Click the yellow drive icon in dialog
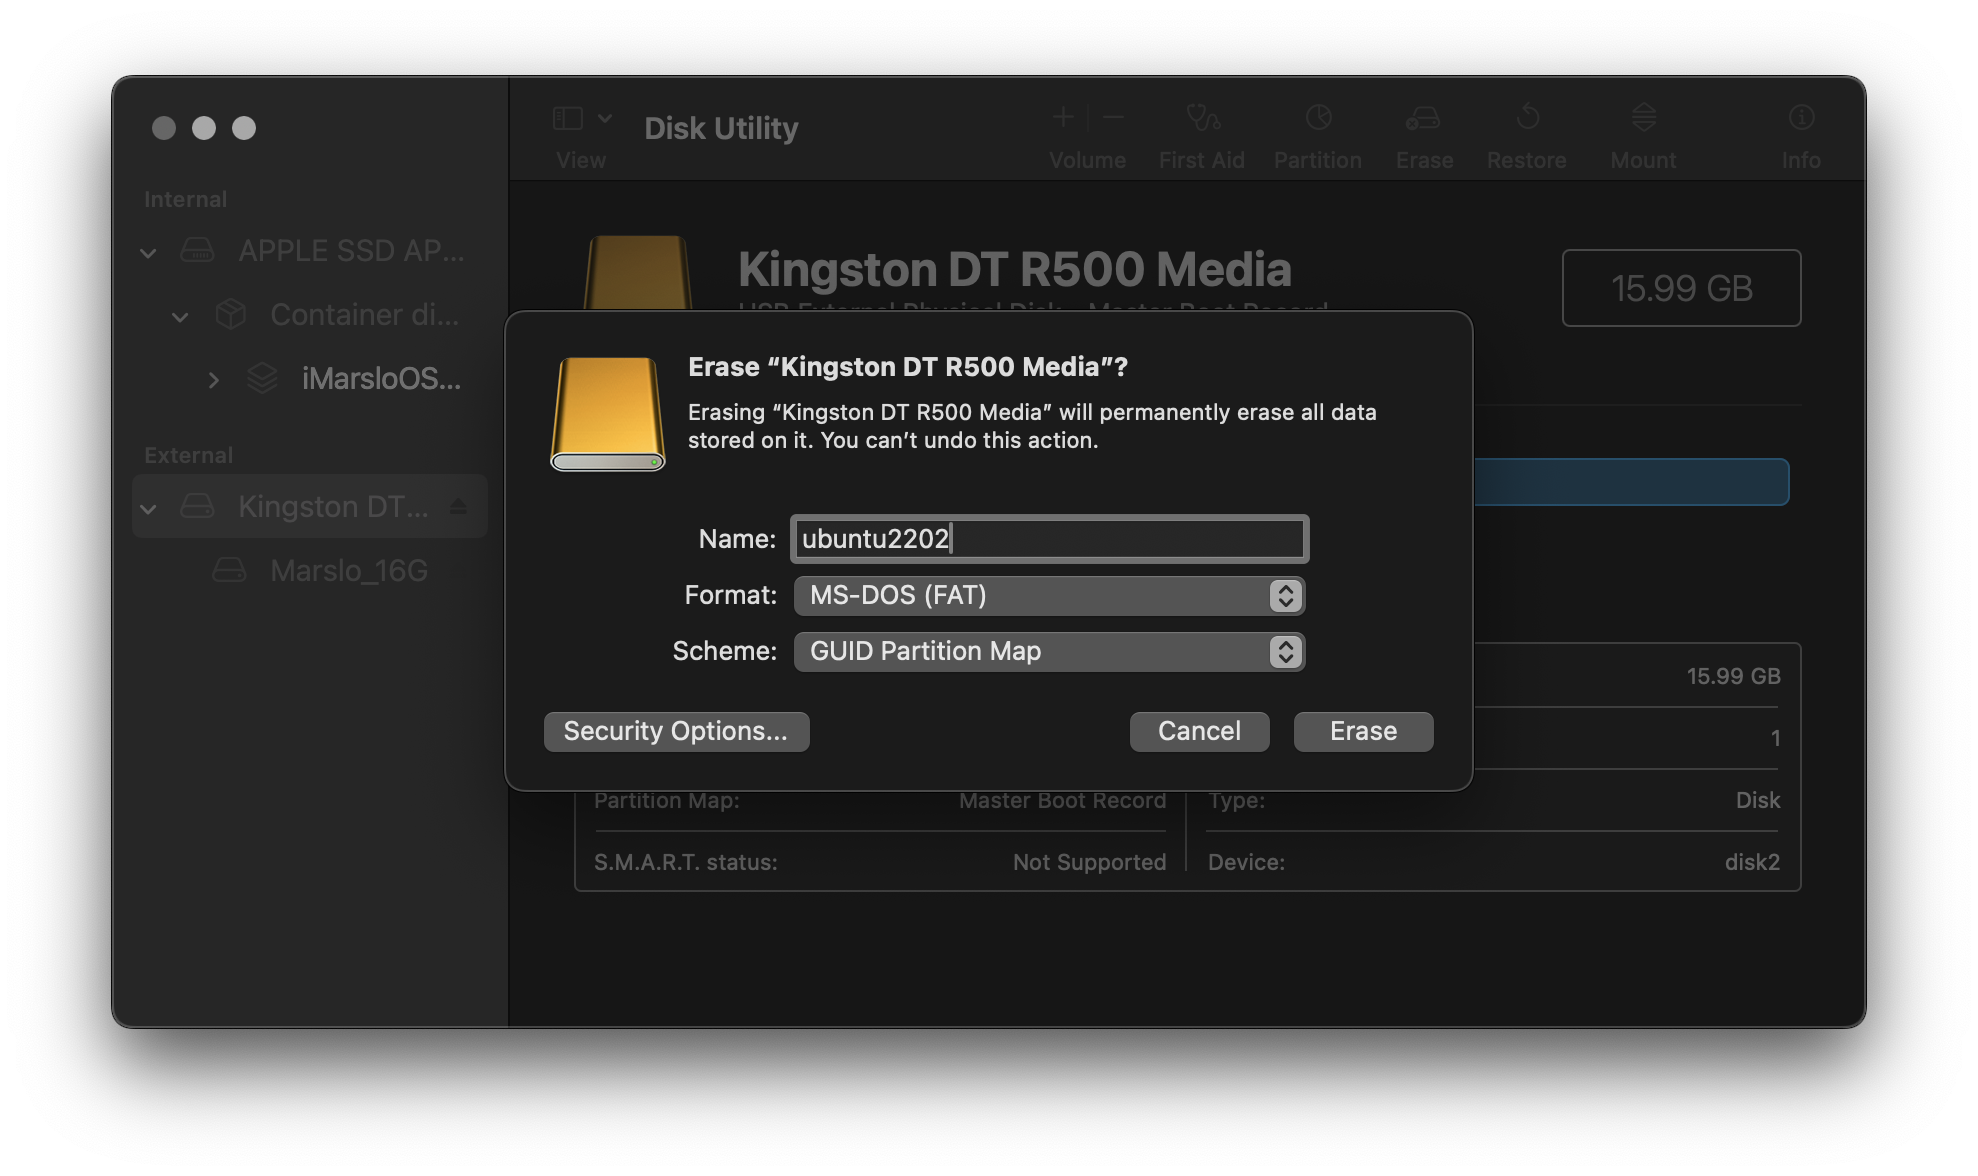This screenshot has height=1176, width=1978. pyautogui.click(x=607, y=413)
